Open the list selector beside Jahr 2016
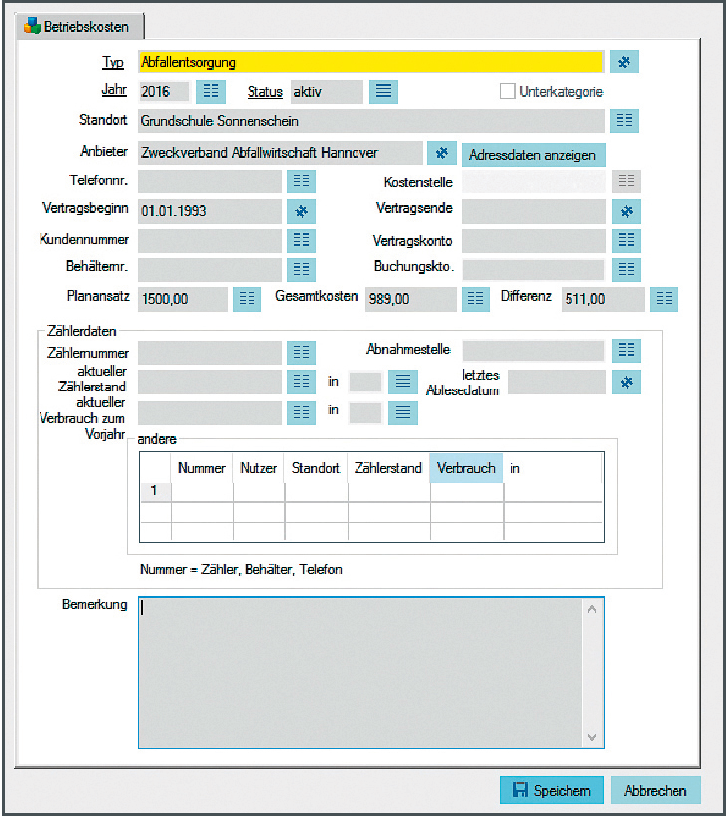The width and height of the screenshot is (727, 816). (x=211, y=92)
